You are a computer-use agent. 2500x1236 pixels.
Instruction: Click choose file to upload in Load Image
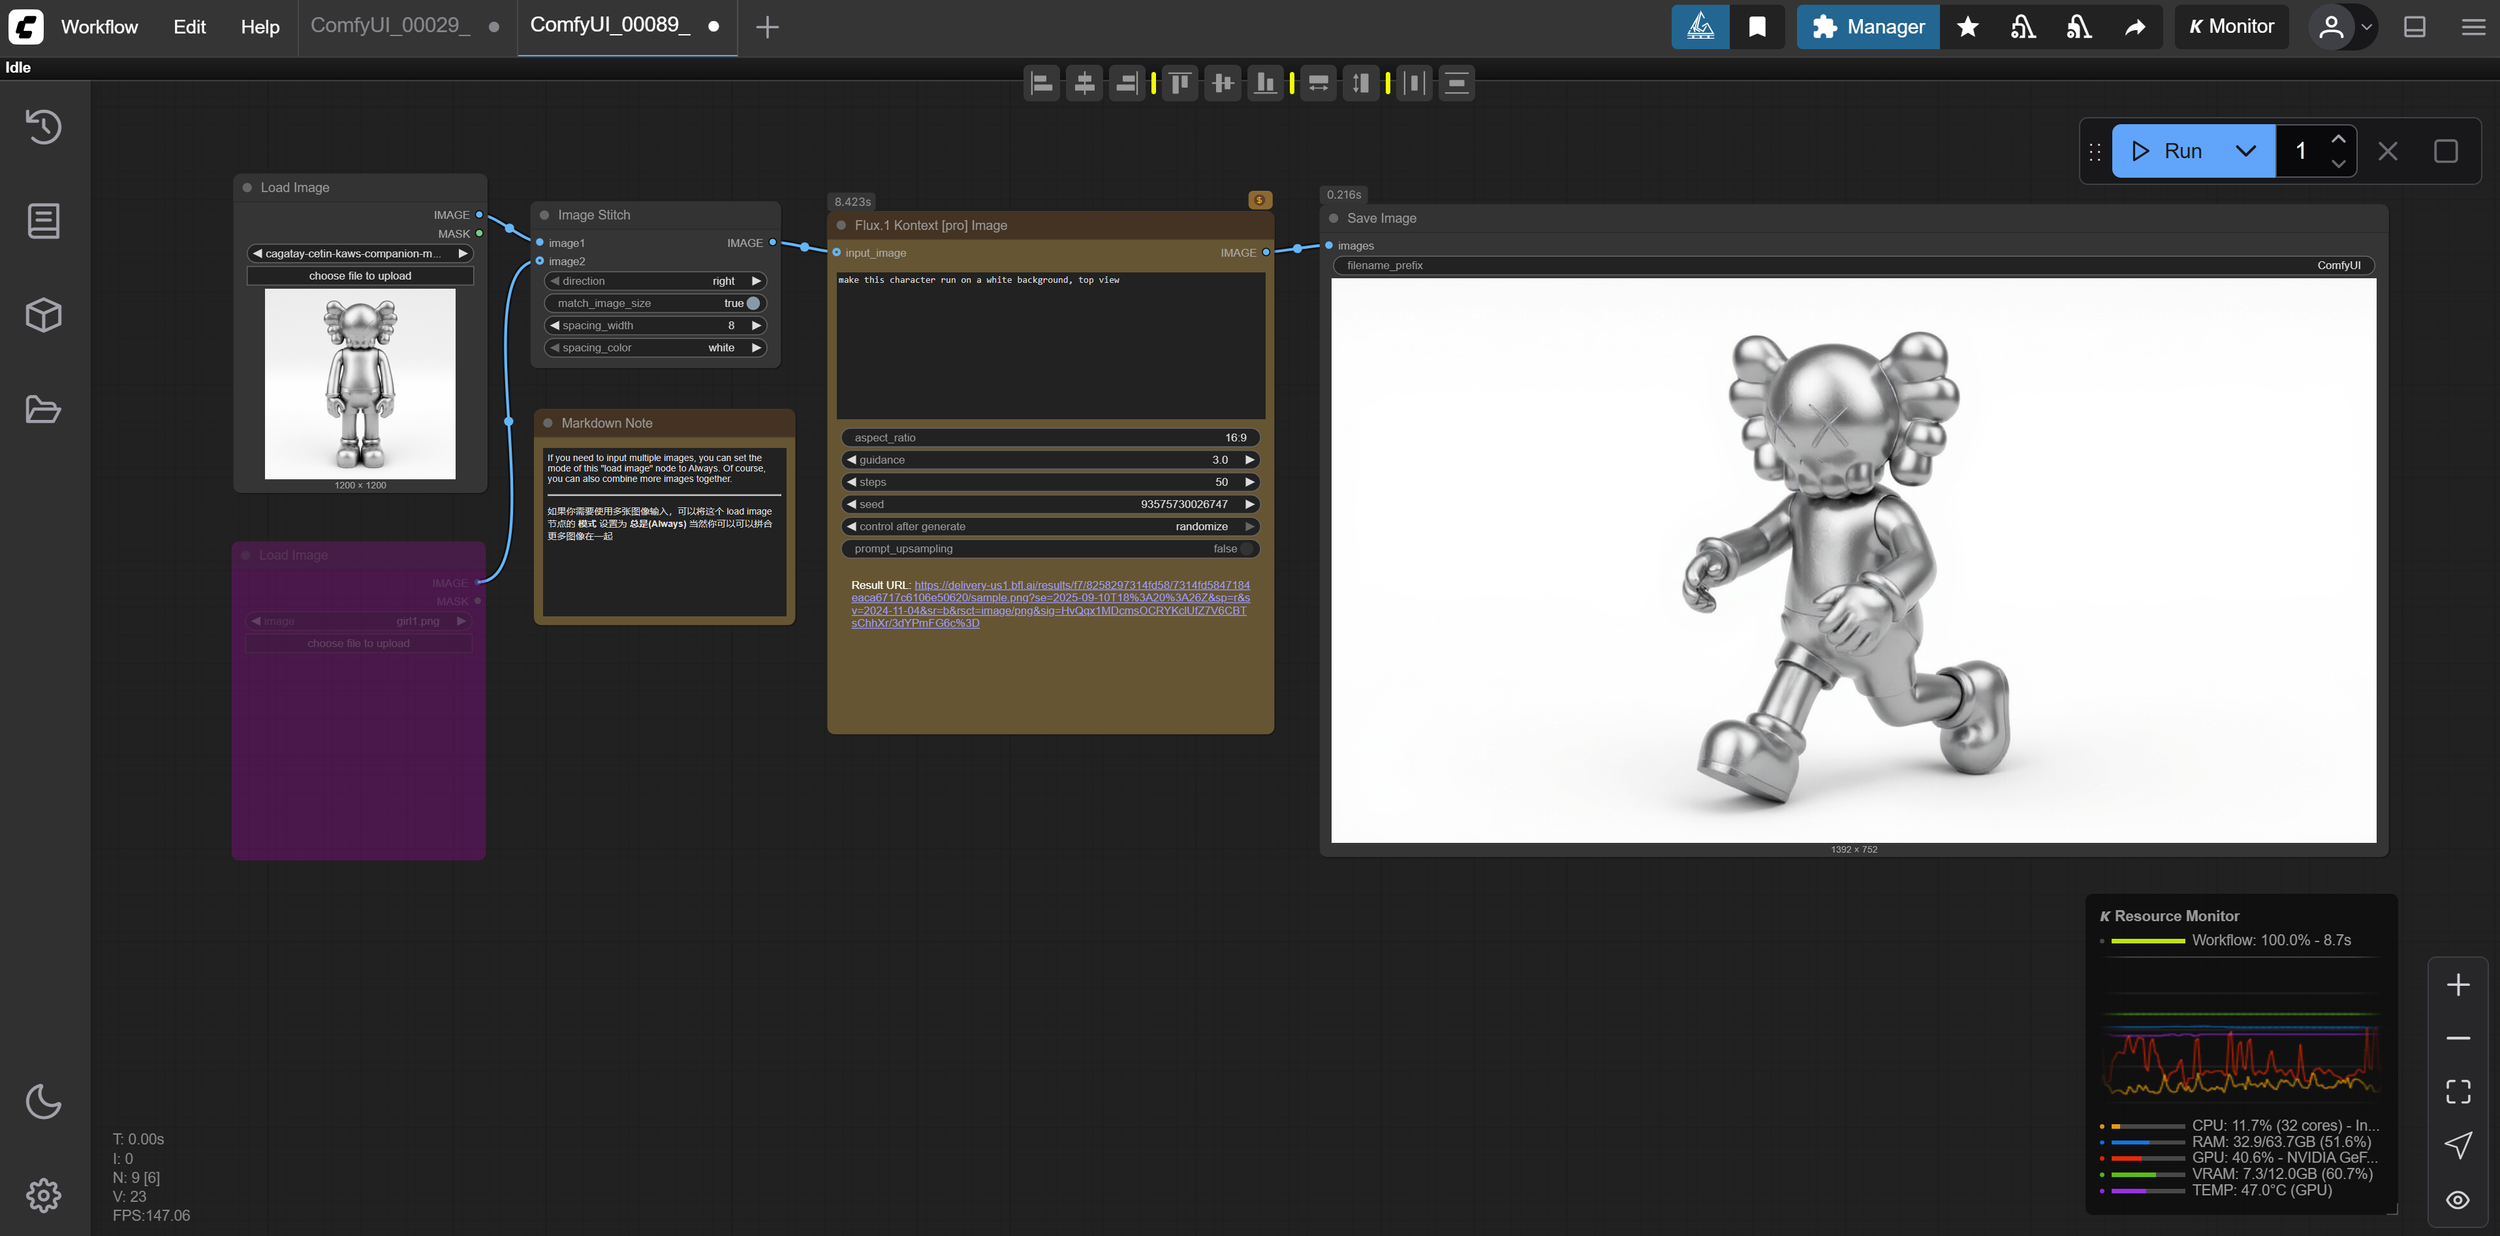(360, 276)
